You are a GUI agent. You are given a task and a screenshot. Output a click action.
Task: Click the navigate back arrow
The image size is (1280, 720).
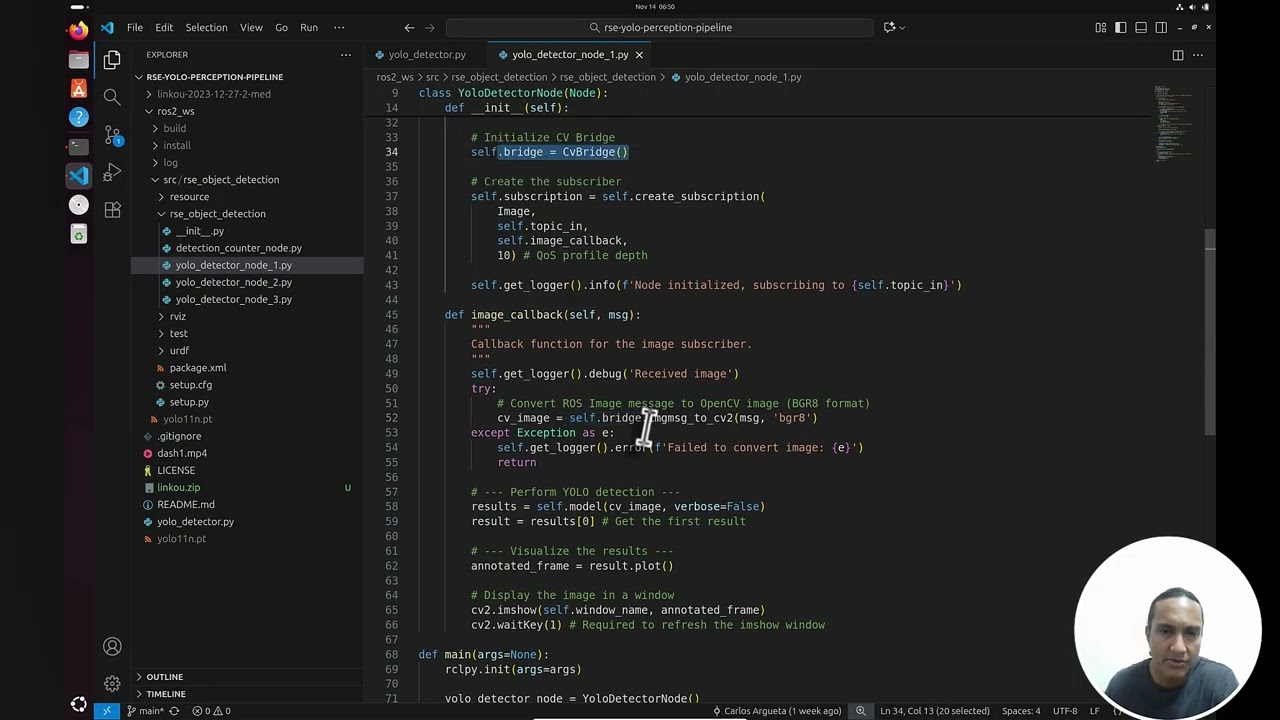click(409, 27)
